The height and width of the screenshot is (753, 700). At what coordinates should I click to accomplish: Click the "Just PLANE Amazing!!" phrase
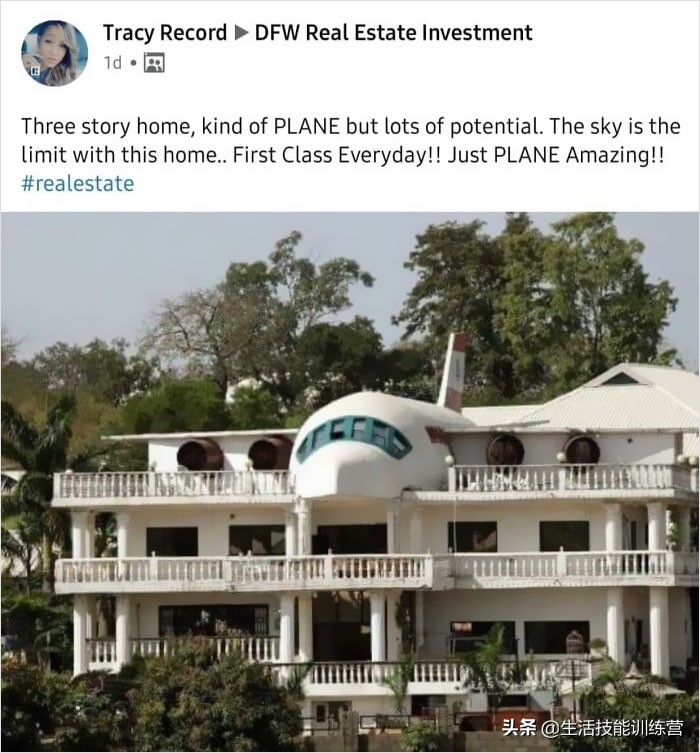[x=555, y=155]
